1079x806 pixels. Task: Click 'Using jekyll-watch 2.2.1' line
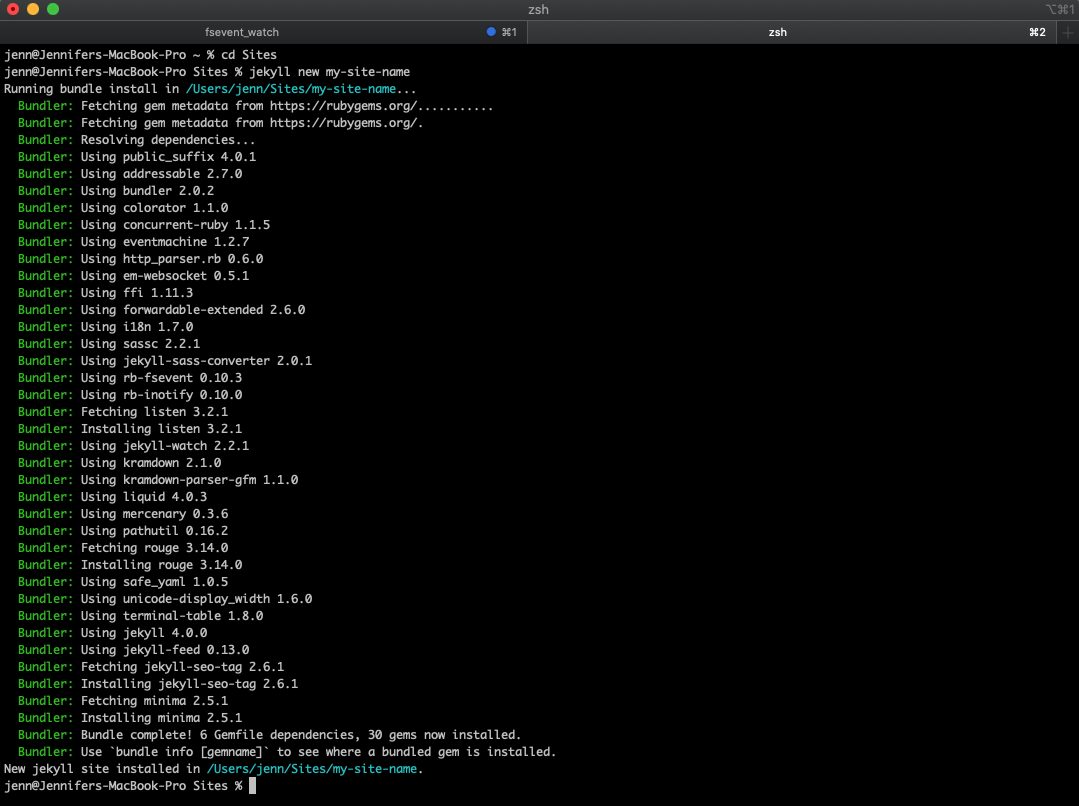tap(164, 445)
